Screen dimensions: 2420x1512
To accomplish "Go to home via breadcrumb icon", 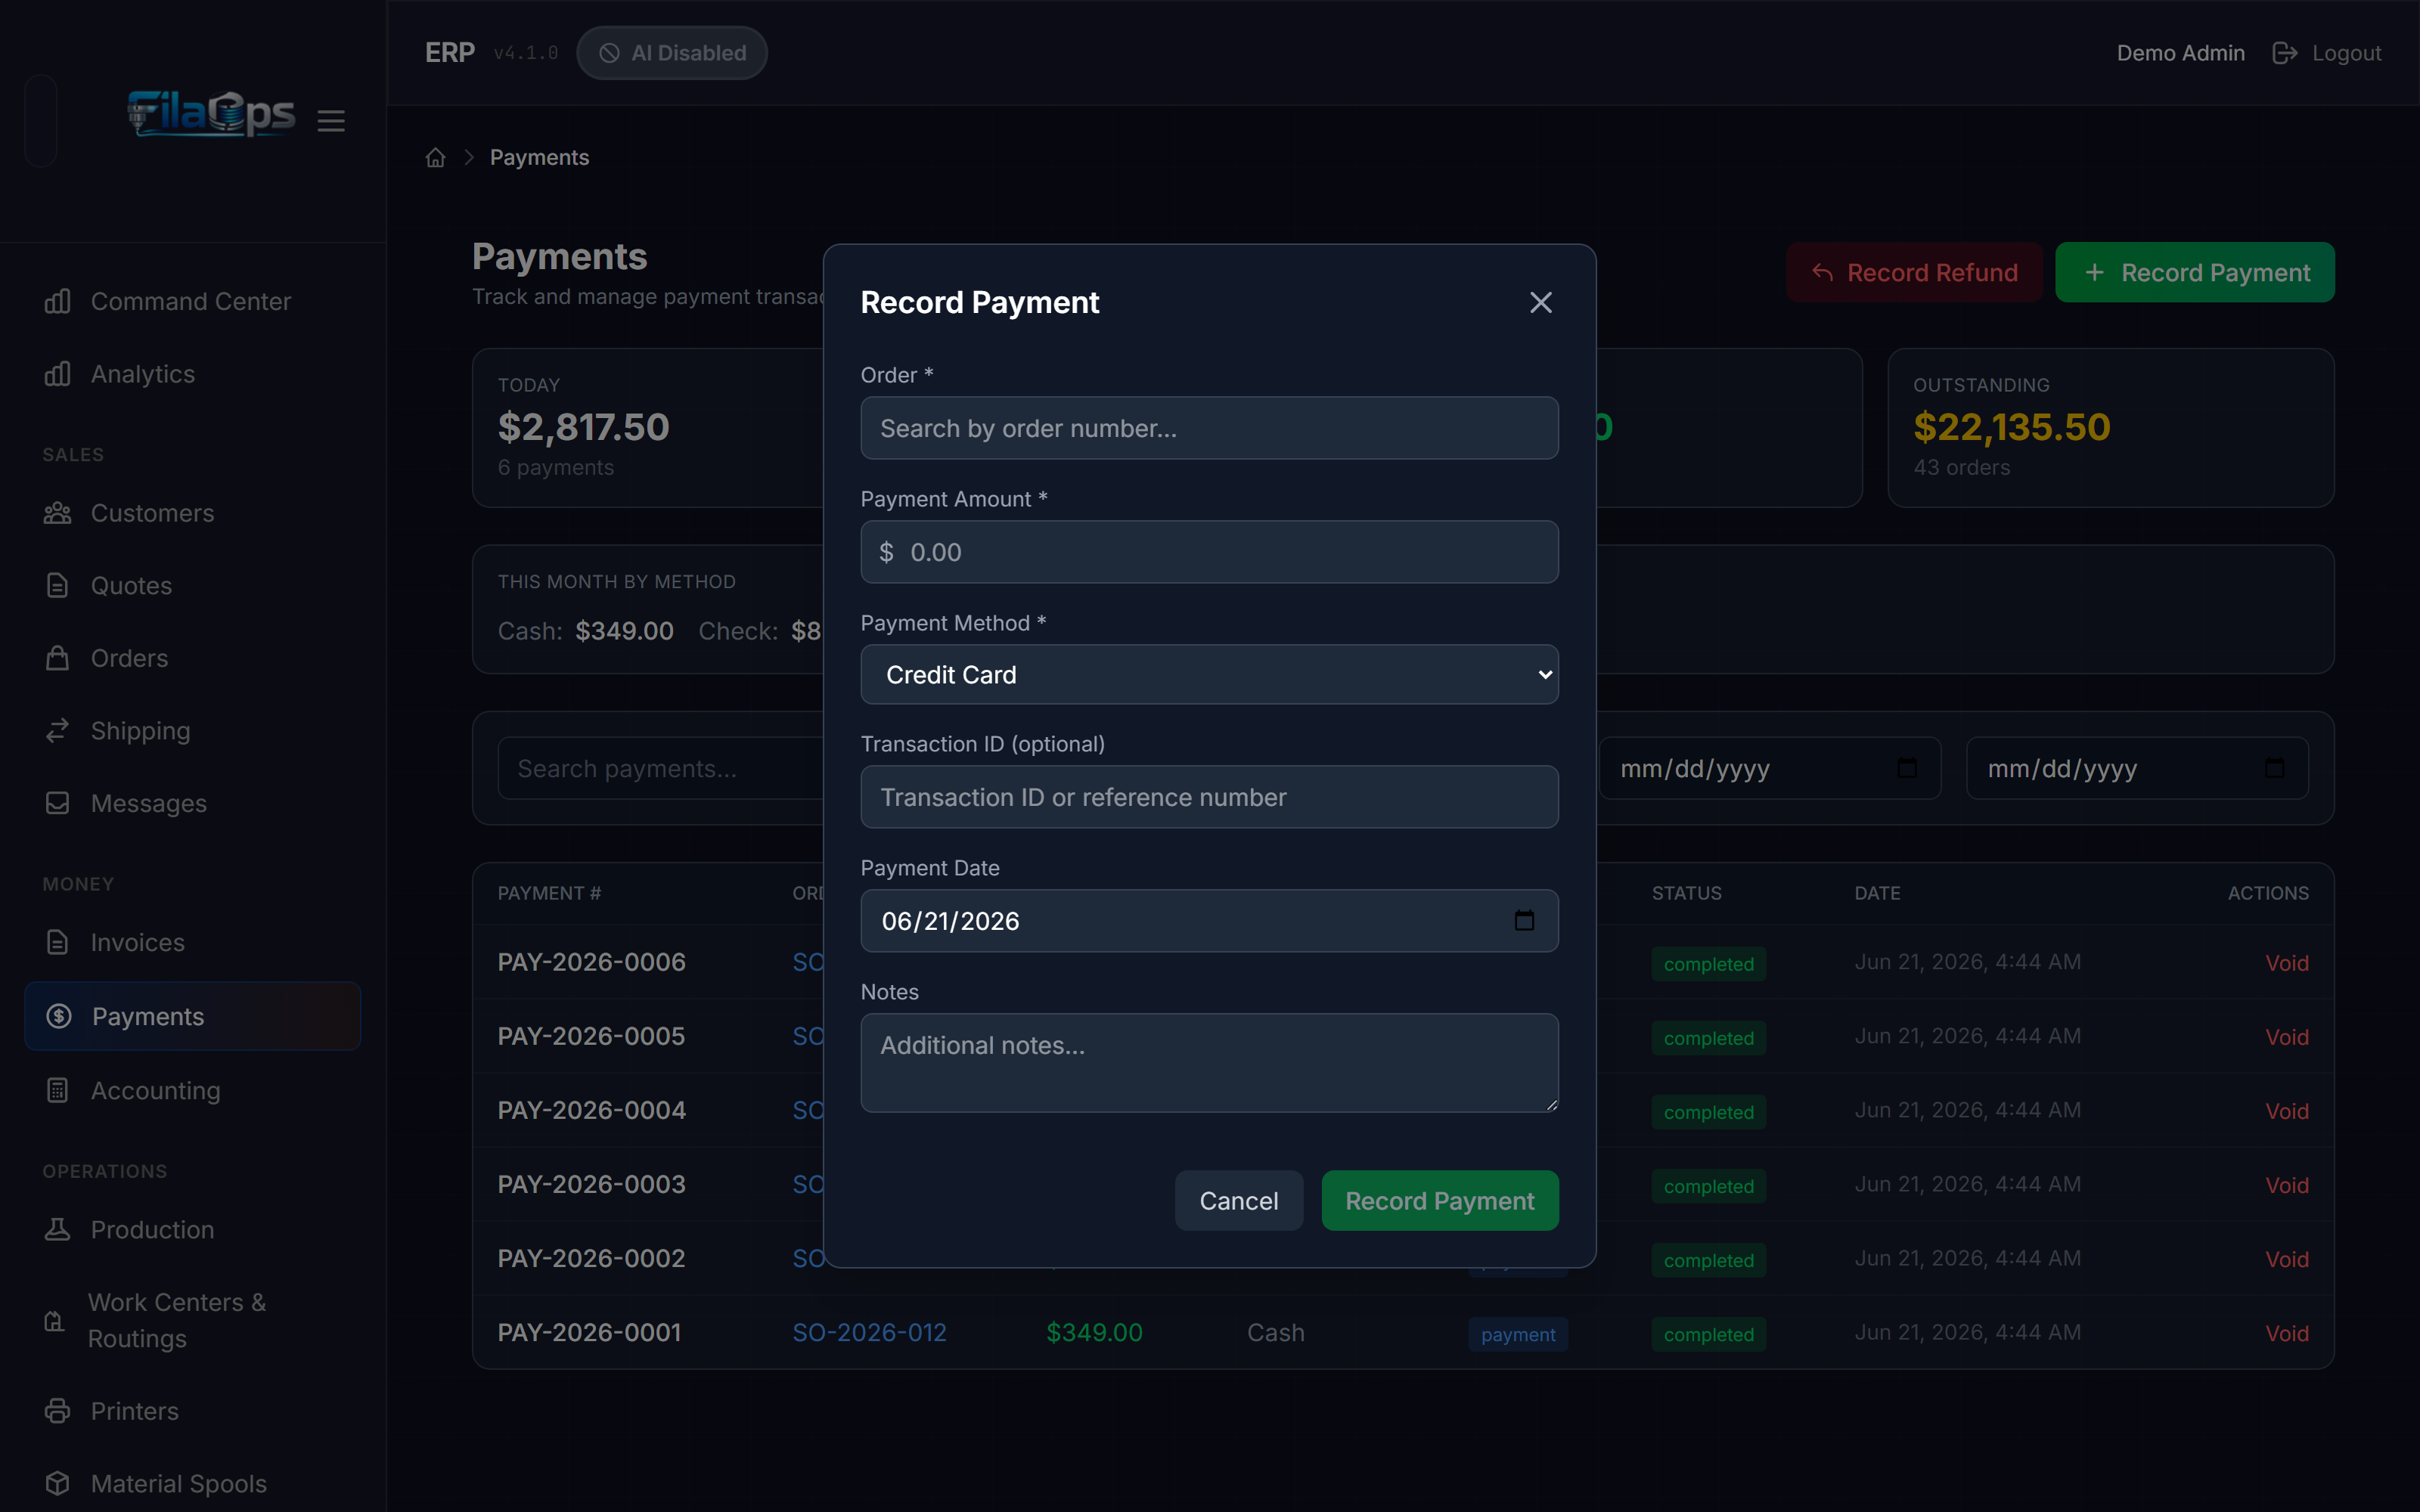I will point(435,158).
